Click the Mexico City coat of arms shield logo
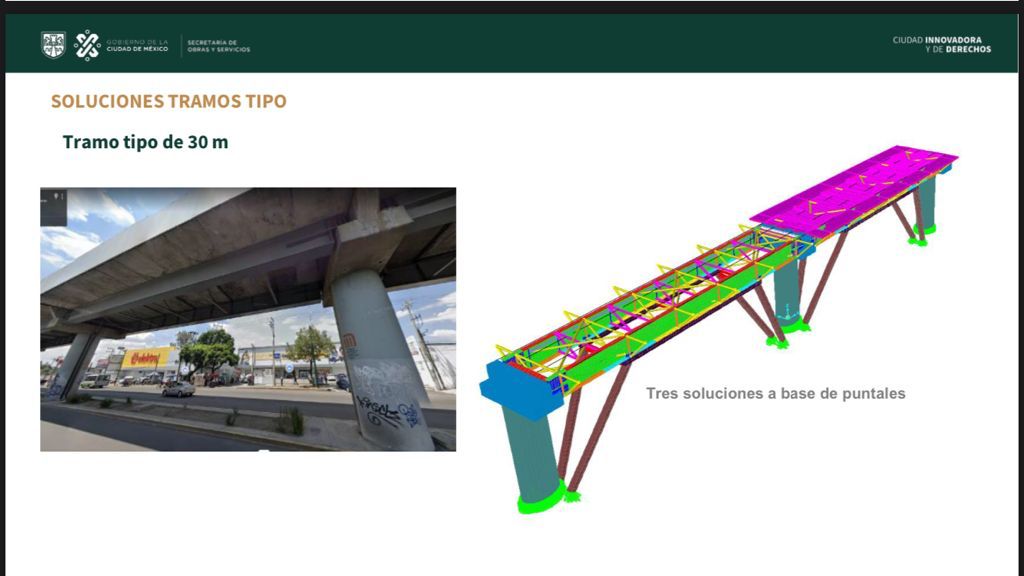 53,45
